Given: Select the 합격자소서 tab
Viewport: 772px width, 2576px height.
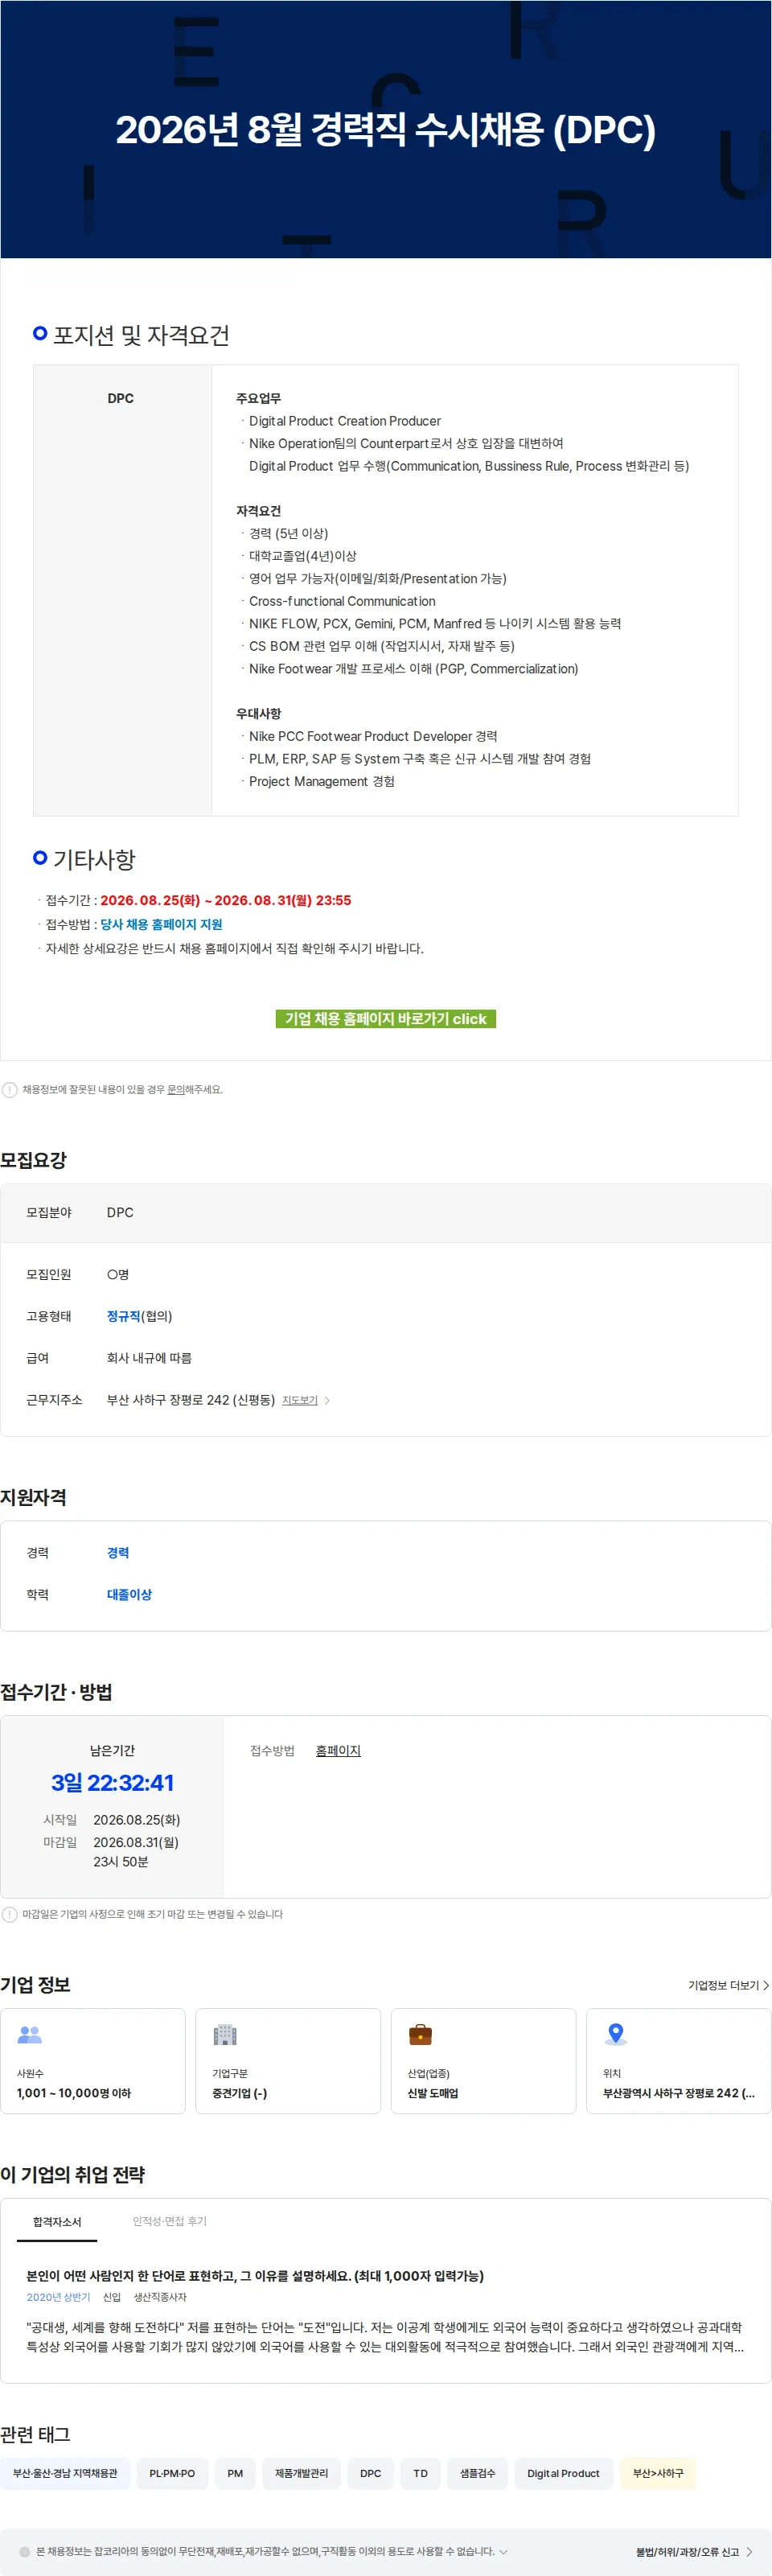Looking at the screenshot, I should point(57,2222).
